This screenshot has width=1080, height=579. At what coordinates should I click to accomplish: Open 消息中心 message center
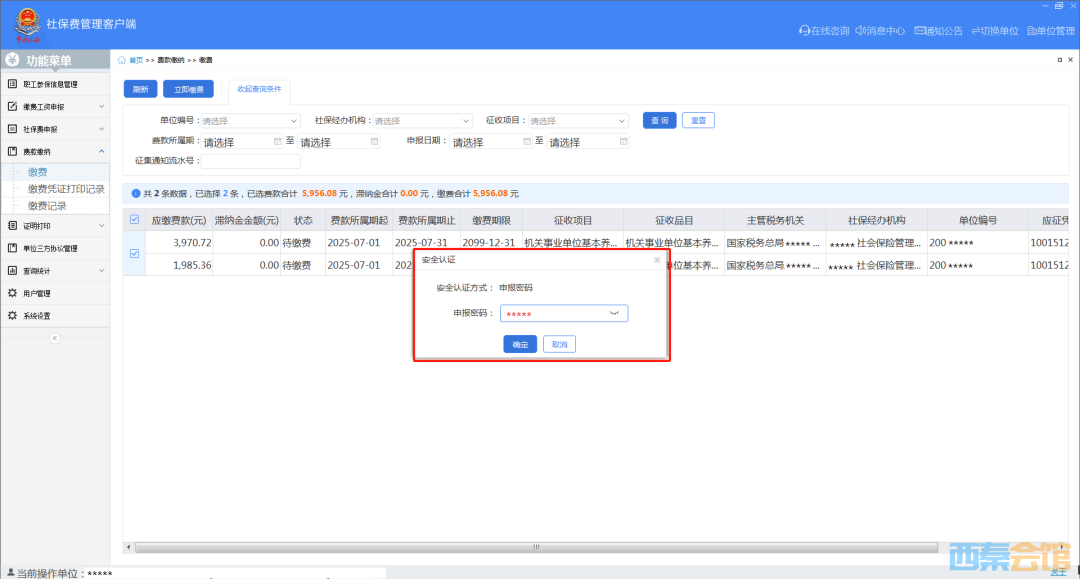pyautogui.click(x=881, y=31)
